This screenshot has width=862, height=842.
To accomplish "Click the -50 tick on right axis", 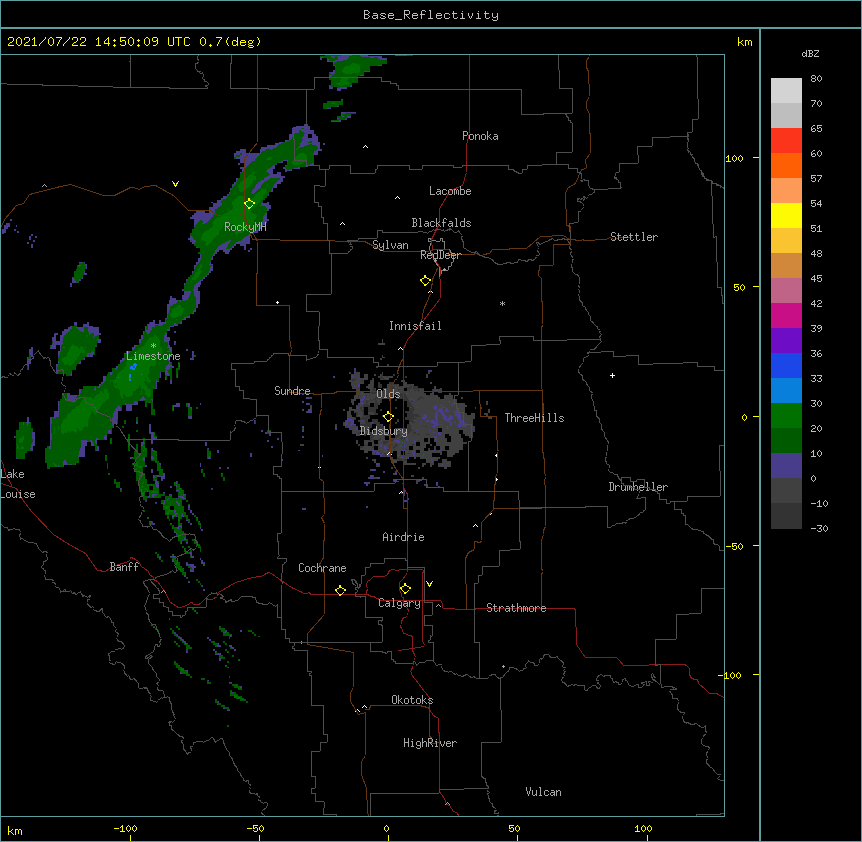I will coord(734,546).
